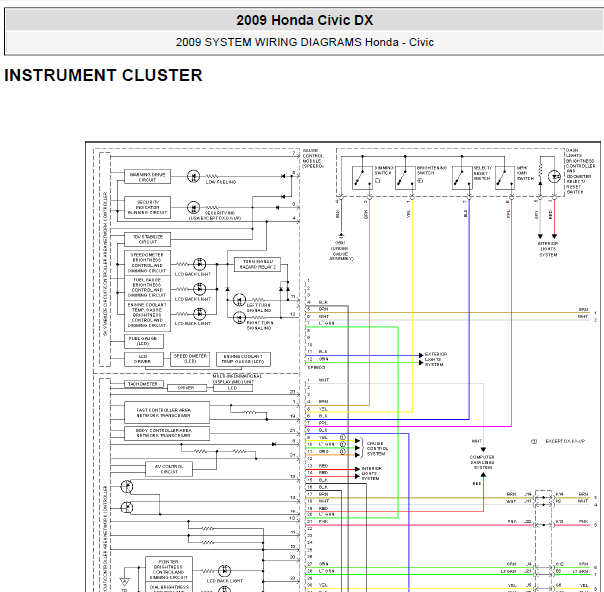This screenshot has height=592, width=604.
Task: Click the 'LOW FUEL IND' label
Action: pos(221,182)
